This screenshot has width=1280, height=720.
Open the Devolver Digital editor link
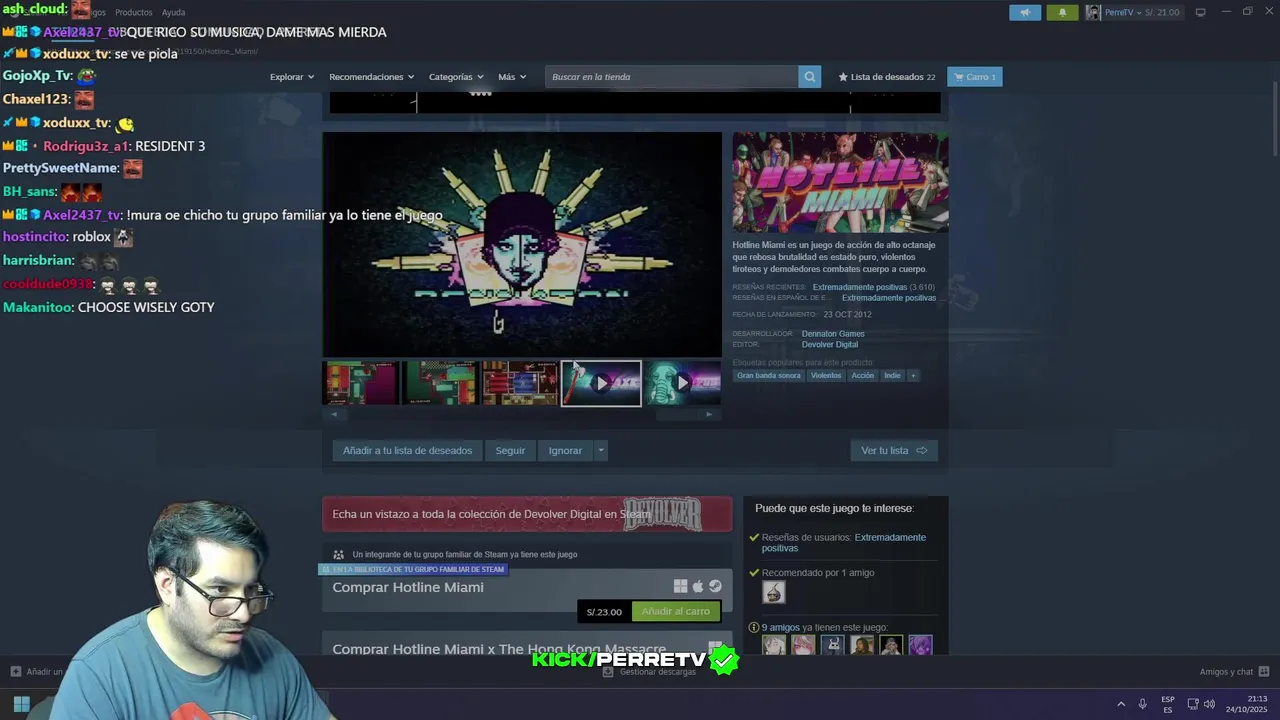click(x=830, y=345)
